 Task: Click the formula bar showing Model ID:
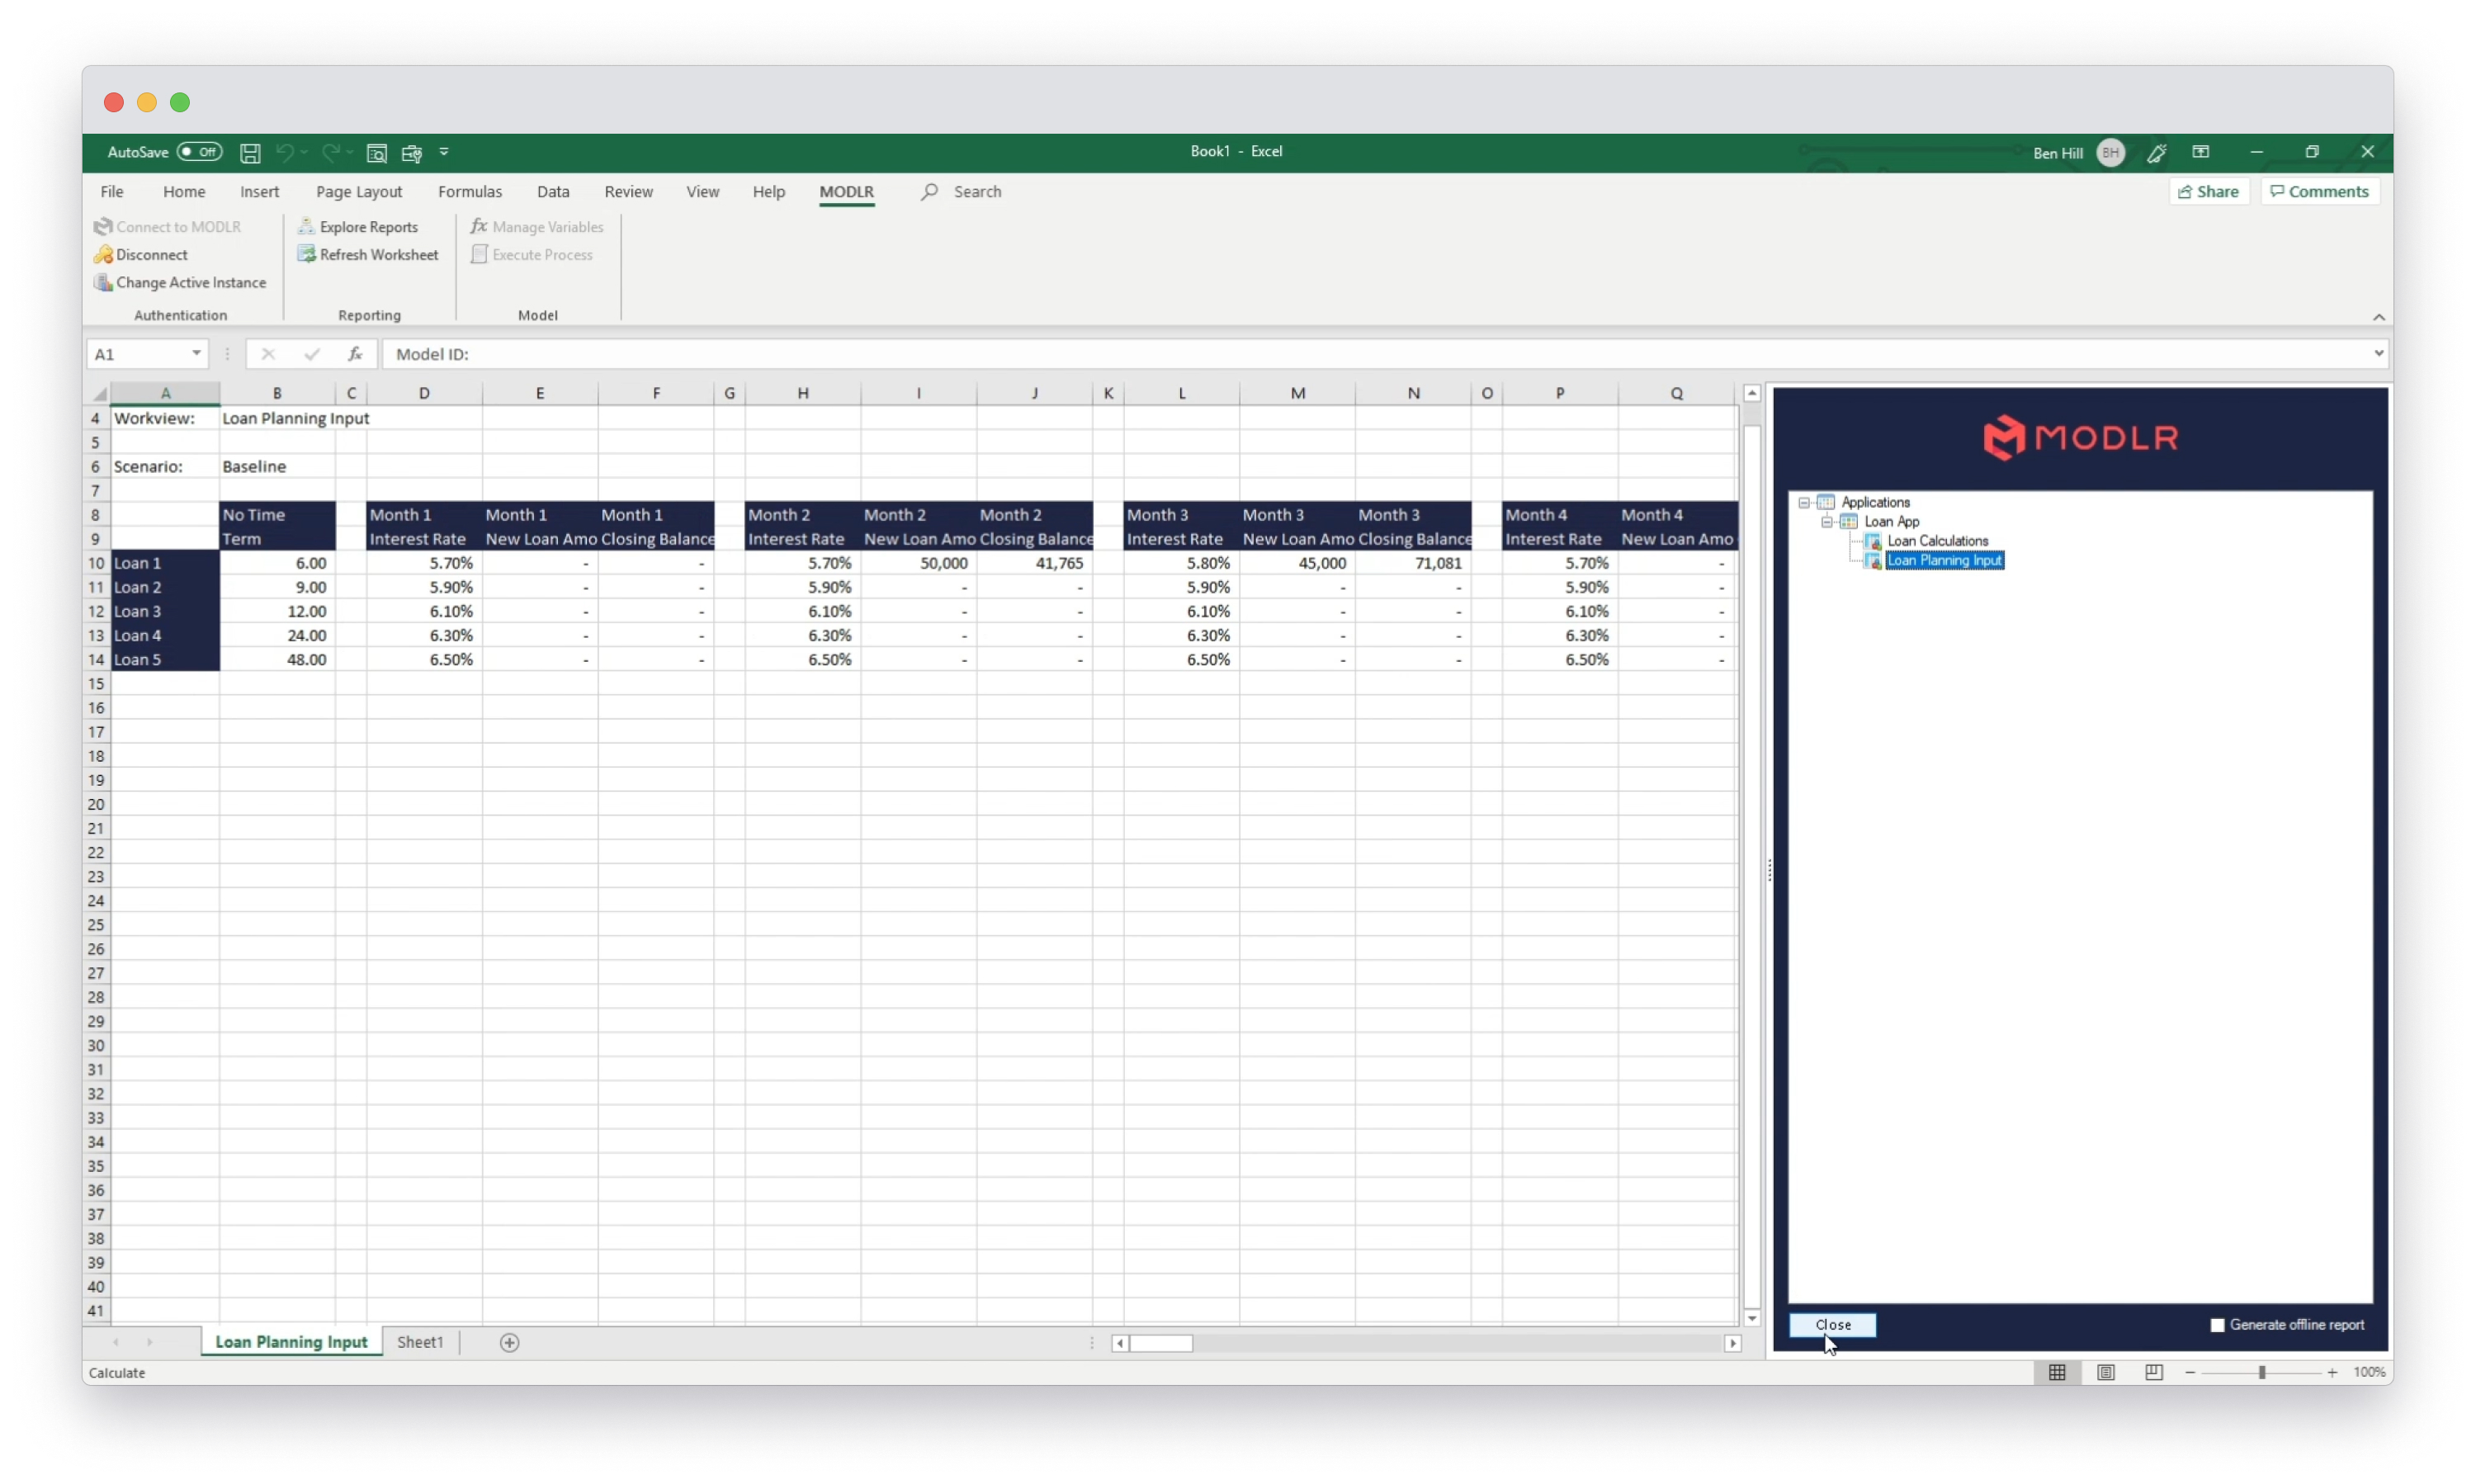coord(1376,354)
